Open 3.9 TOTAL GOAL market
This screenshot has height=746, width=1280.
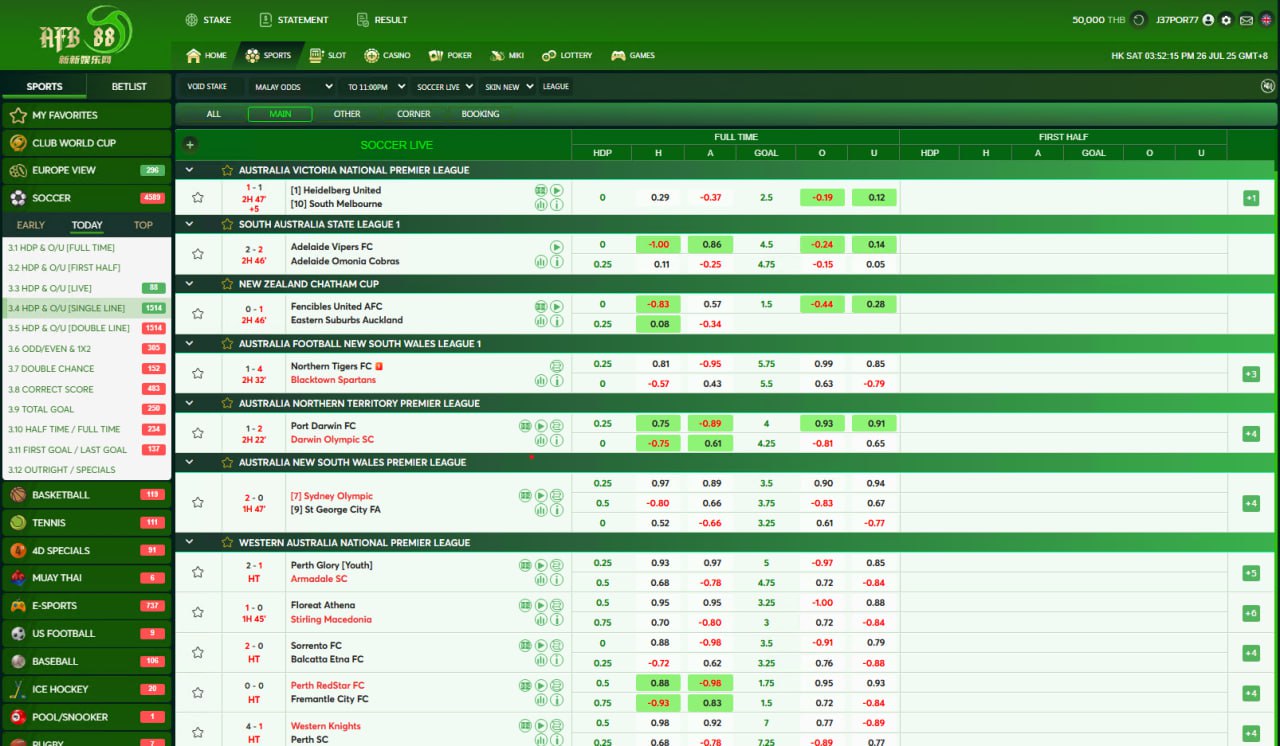pos(87,409)
